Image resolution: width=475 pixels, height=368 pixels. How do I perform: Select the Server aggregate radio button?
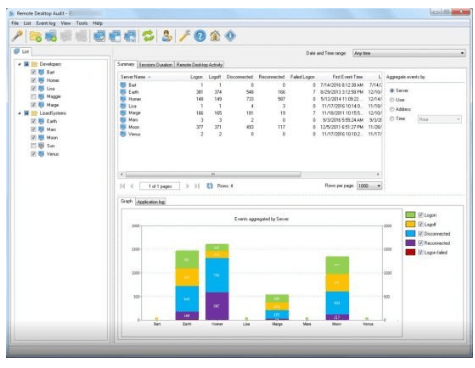click(x=392, y=91)
